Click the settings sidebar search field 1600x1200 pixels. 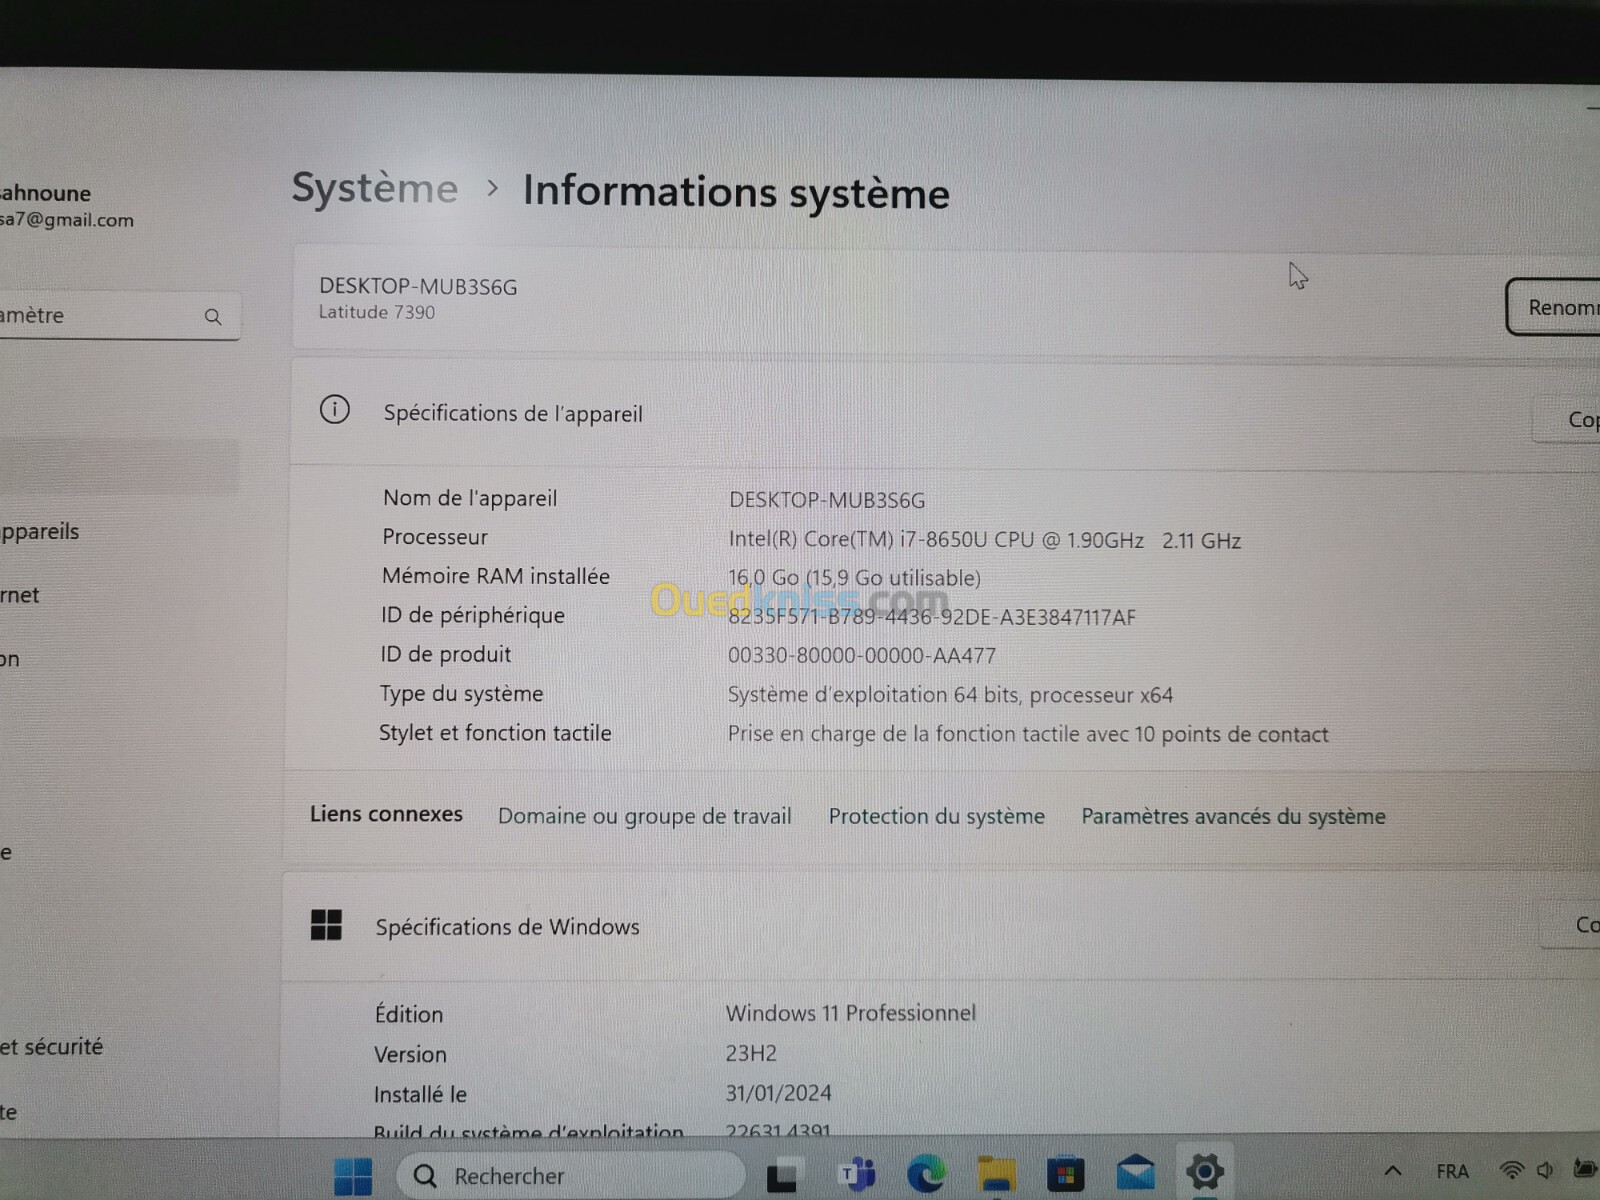(118, 316)
